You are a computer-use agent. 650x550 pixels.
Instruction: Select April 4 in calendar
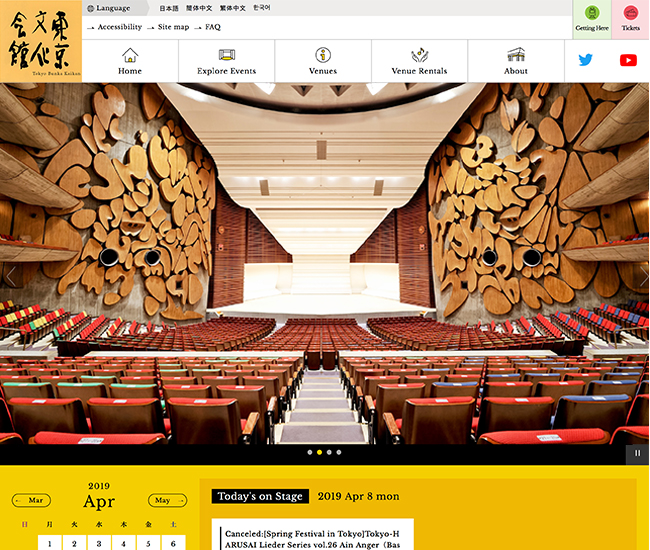point(124,543)
